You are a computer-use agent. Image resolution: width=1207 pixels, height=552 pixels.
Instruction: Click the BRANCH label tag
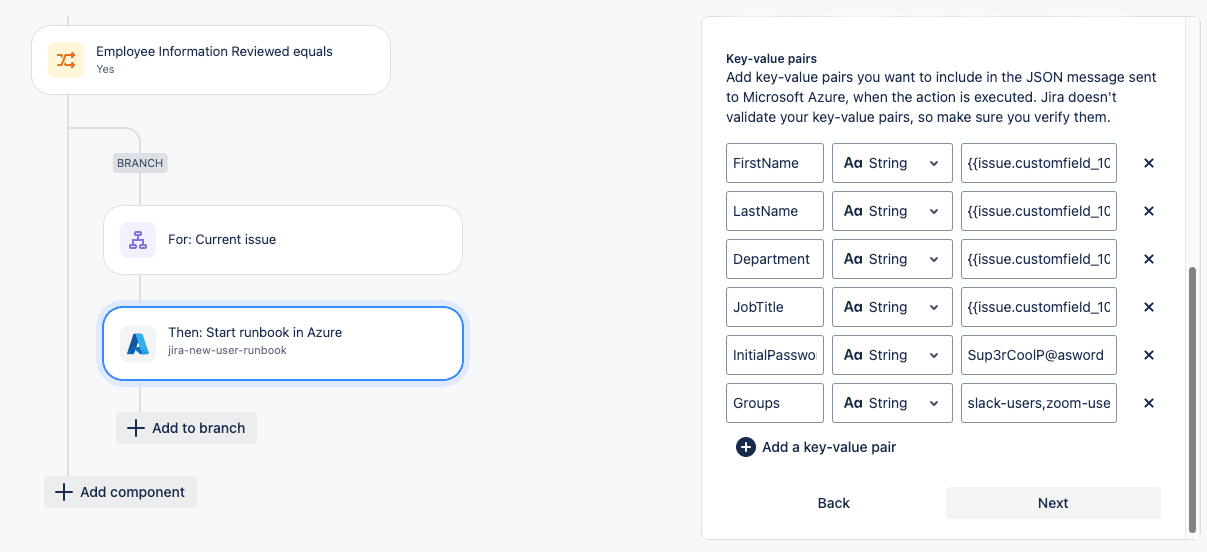(x=140, y=163)
